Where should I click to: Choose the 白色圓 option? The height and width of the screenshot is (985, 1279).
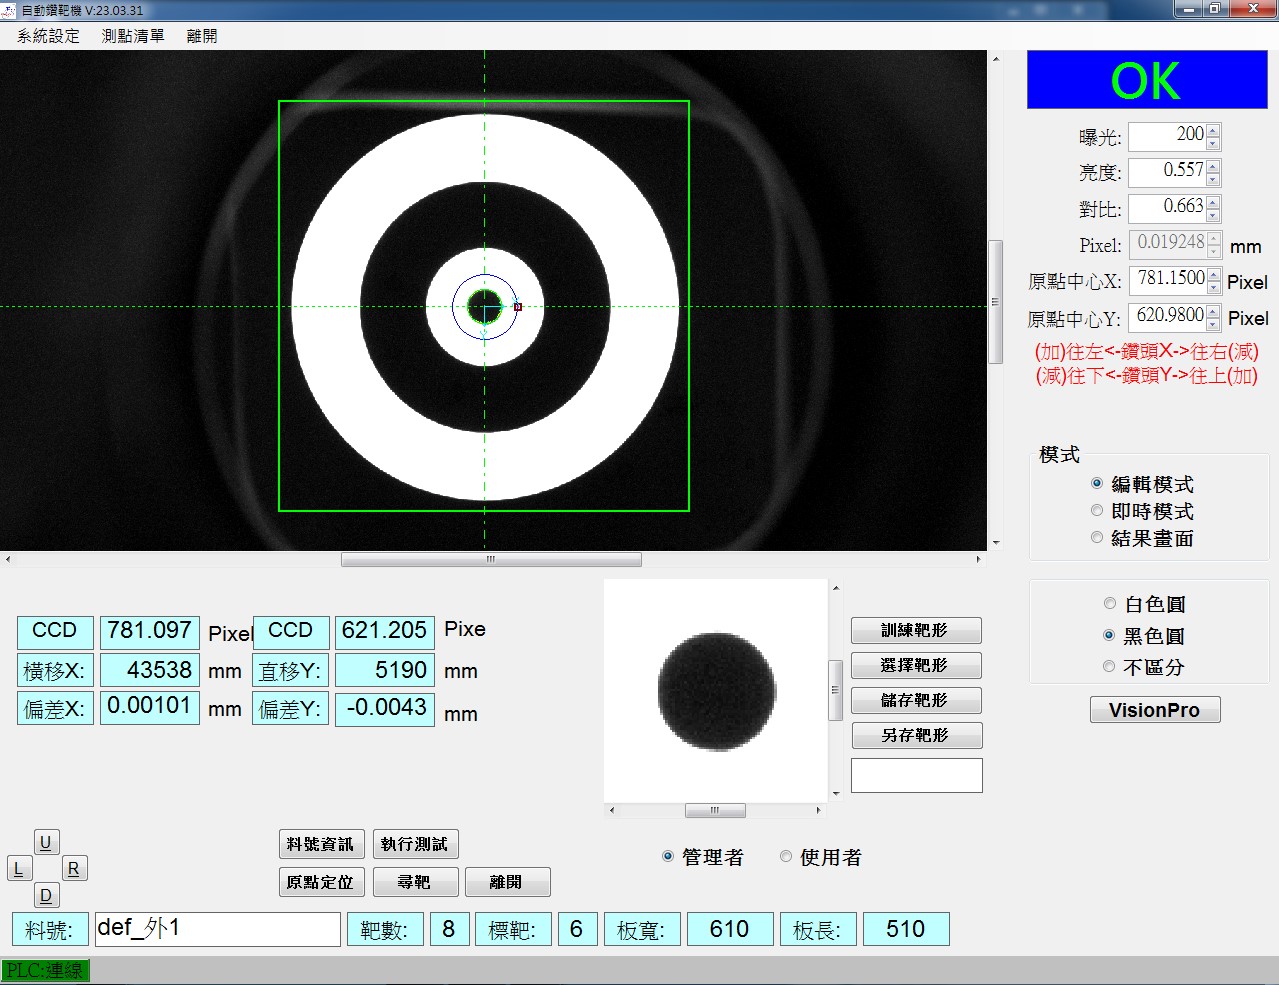pyautogui.click(x=1110, y=604)
